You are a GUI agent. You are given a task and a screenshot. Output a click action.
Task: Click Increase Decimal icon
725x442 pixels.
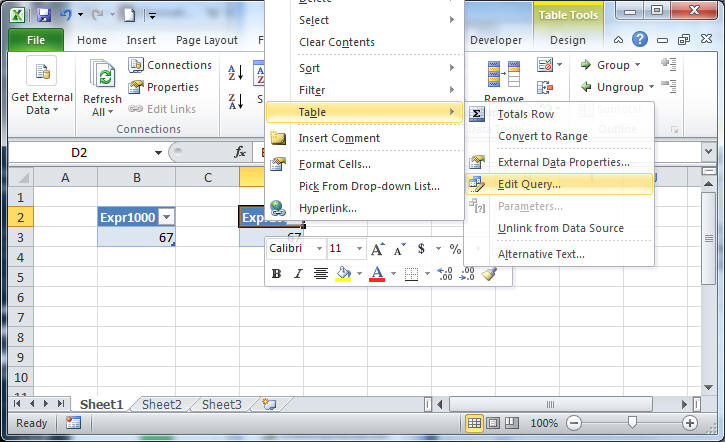tap(445, 274)
